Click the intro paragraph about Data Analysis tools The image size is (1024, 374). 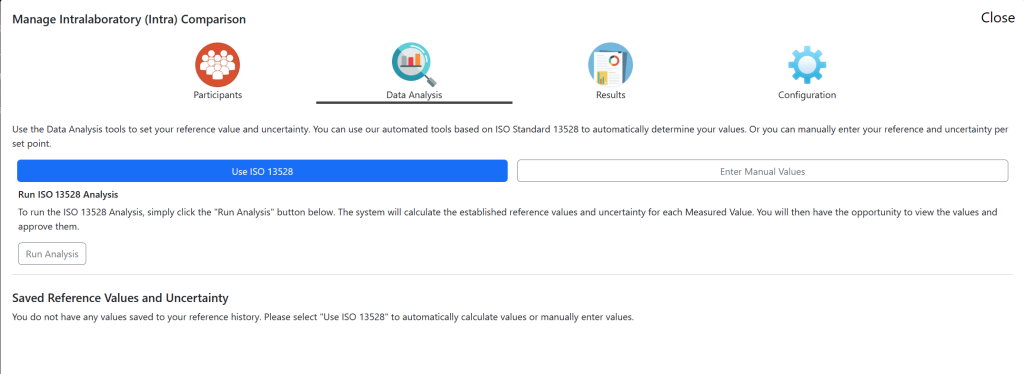511,136
